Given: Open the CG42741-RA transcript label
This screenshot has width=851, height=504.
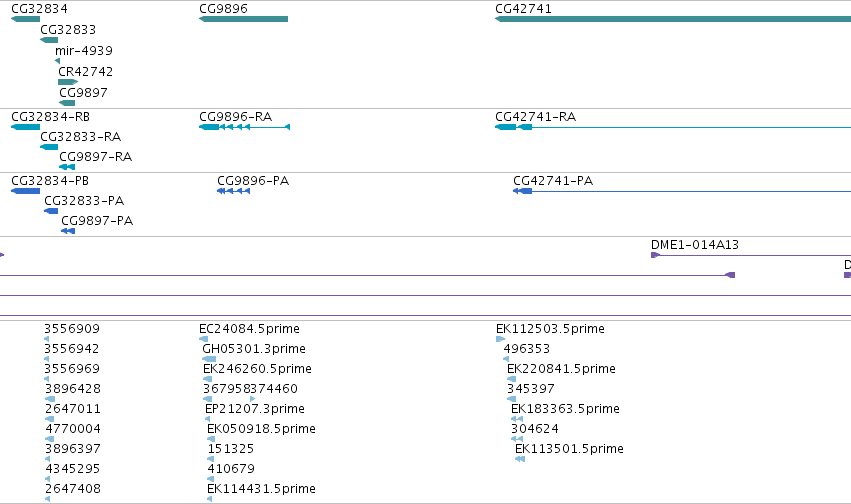Looking at the screenshot, I should point(535,117).
